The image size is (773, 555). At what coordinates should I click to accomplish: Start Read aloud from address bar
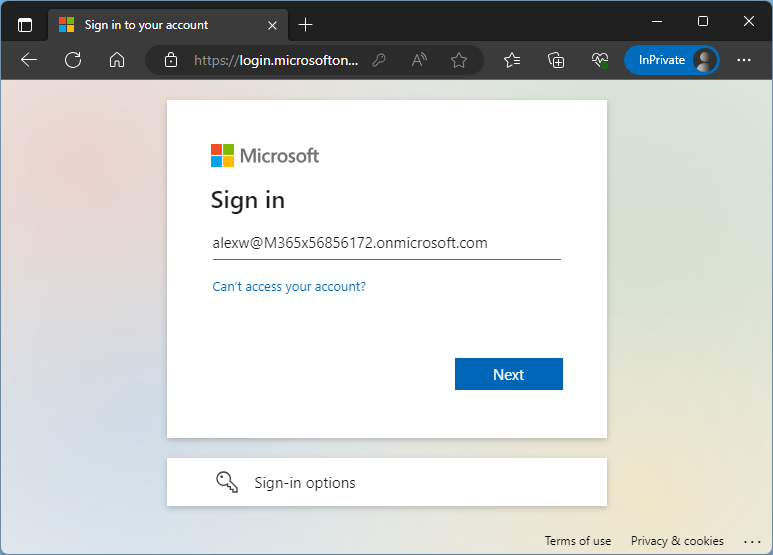(419, 60)
